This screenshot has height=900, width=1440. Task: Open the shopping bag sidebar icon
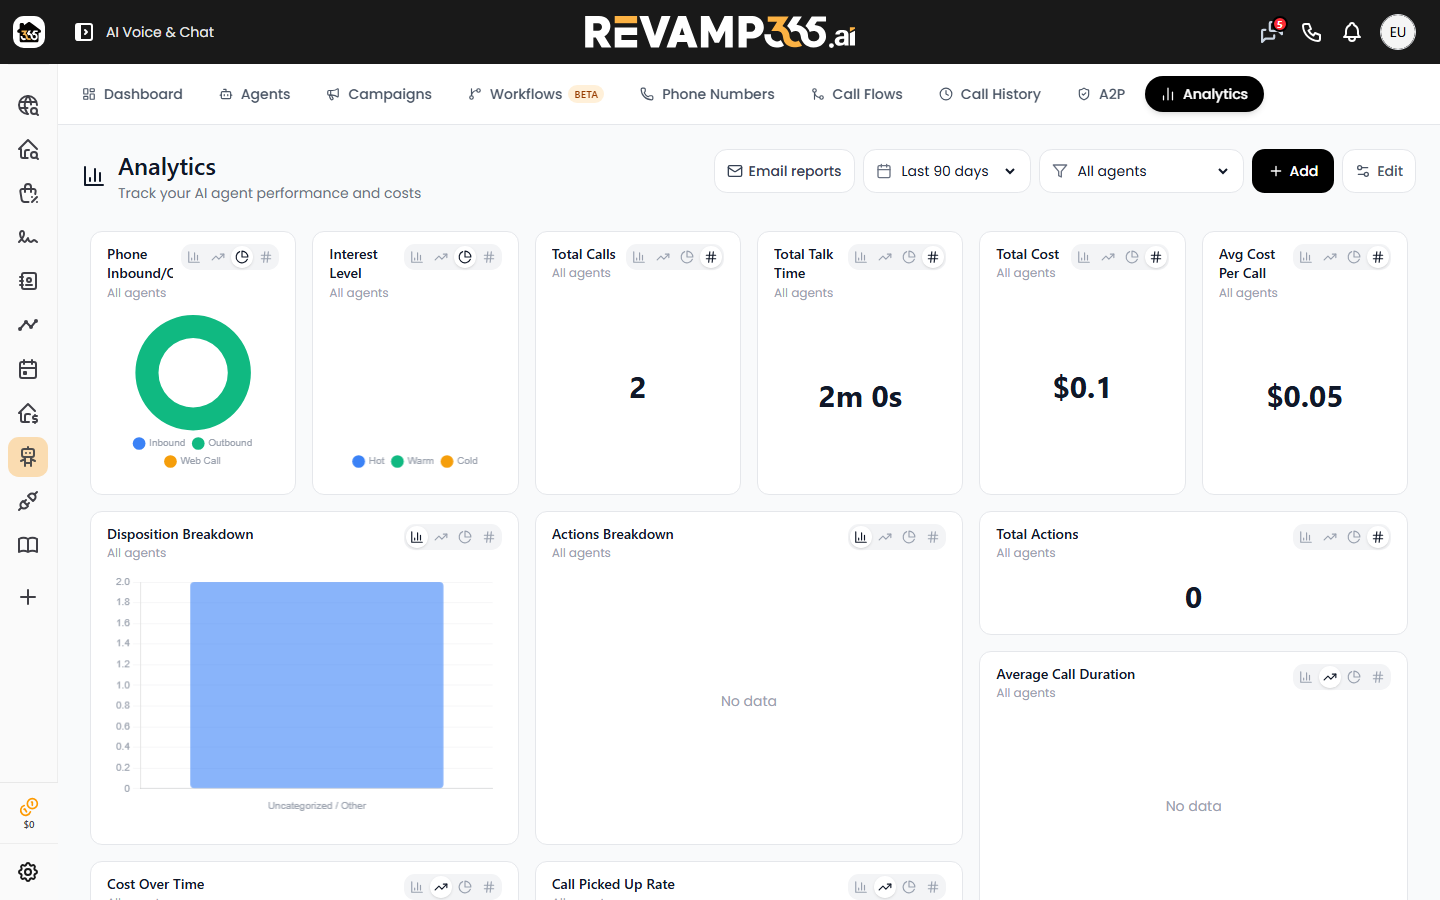[x=28, y=193]
